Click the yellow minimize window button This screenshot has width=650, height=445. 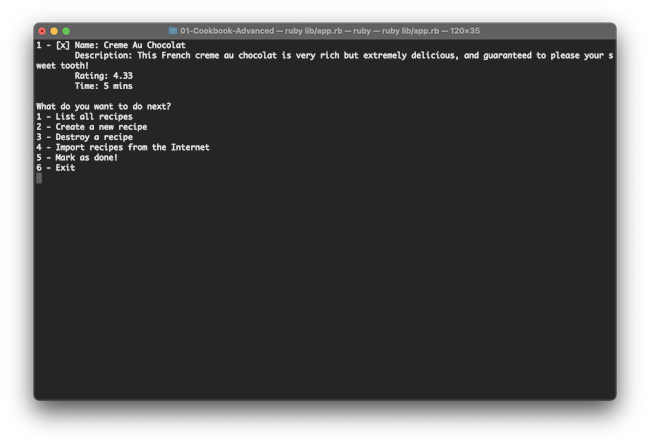[x=54, y=31]
